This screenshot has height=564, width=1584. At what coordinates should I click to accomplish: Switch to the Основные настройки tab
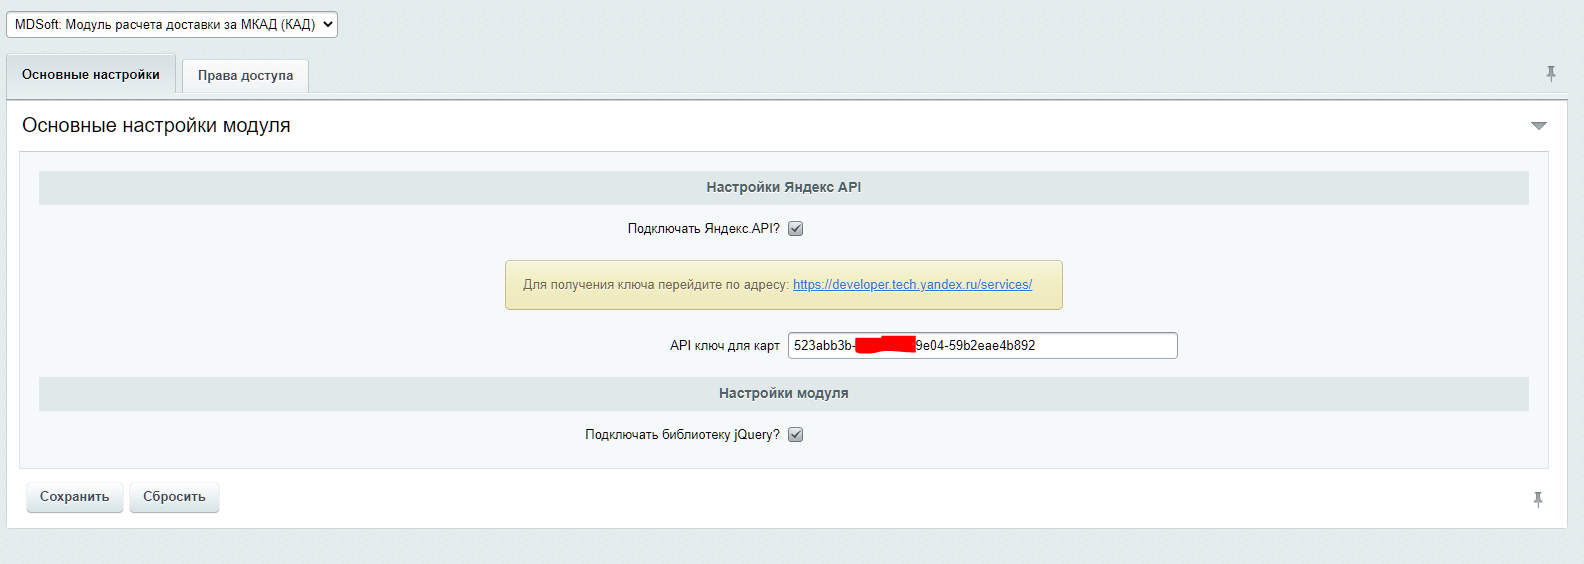[91, 75]
